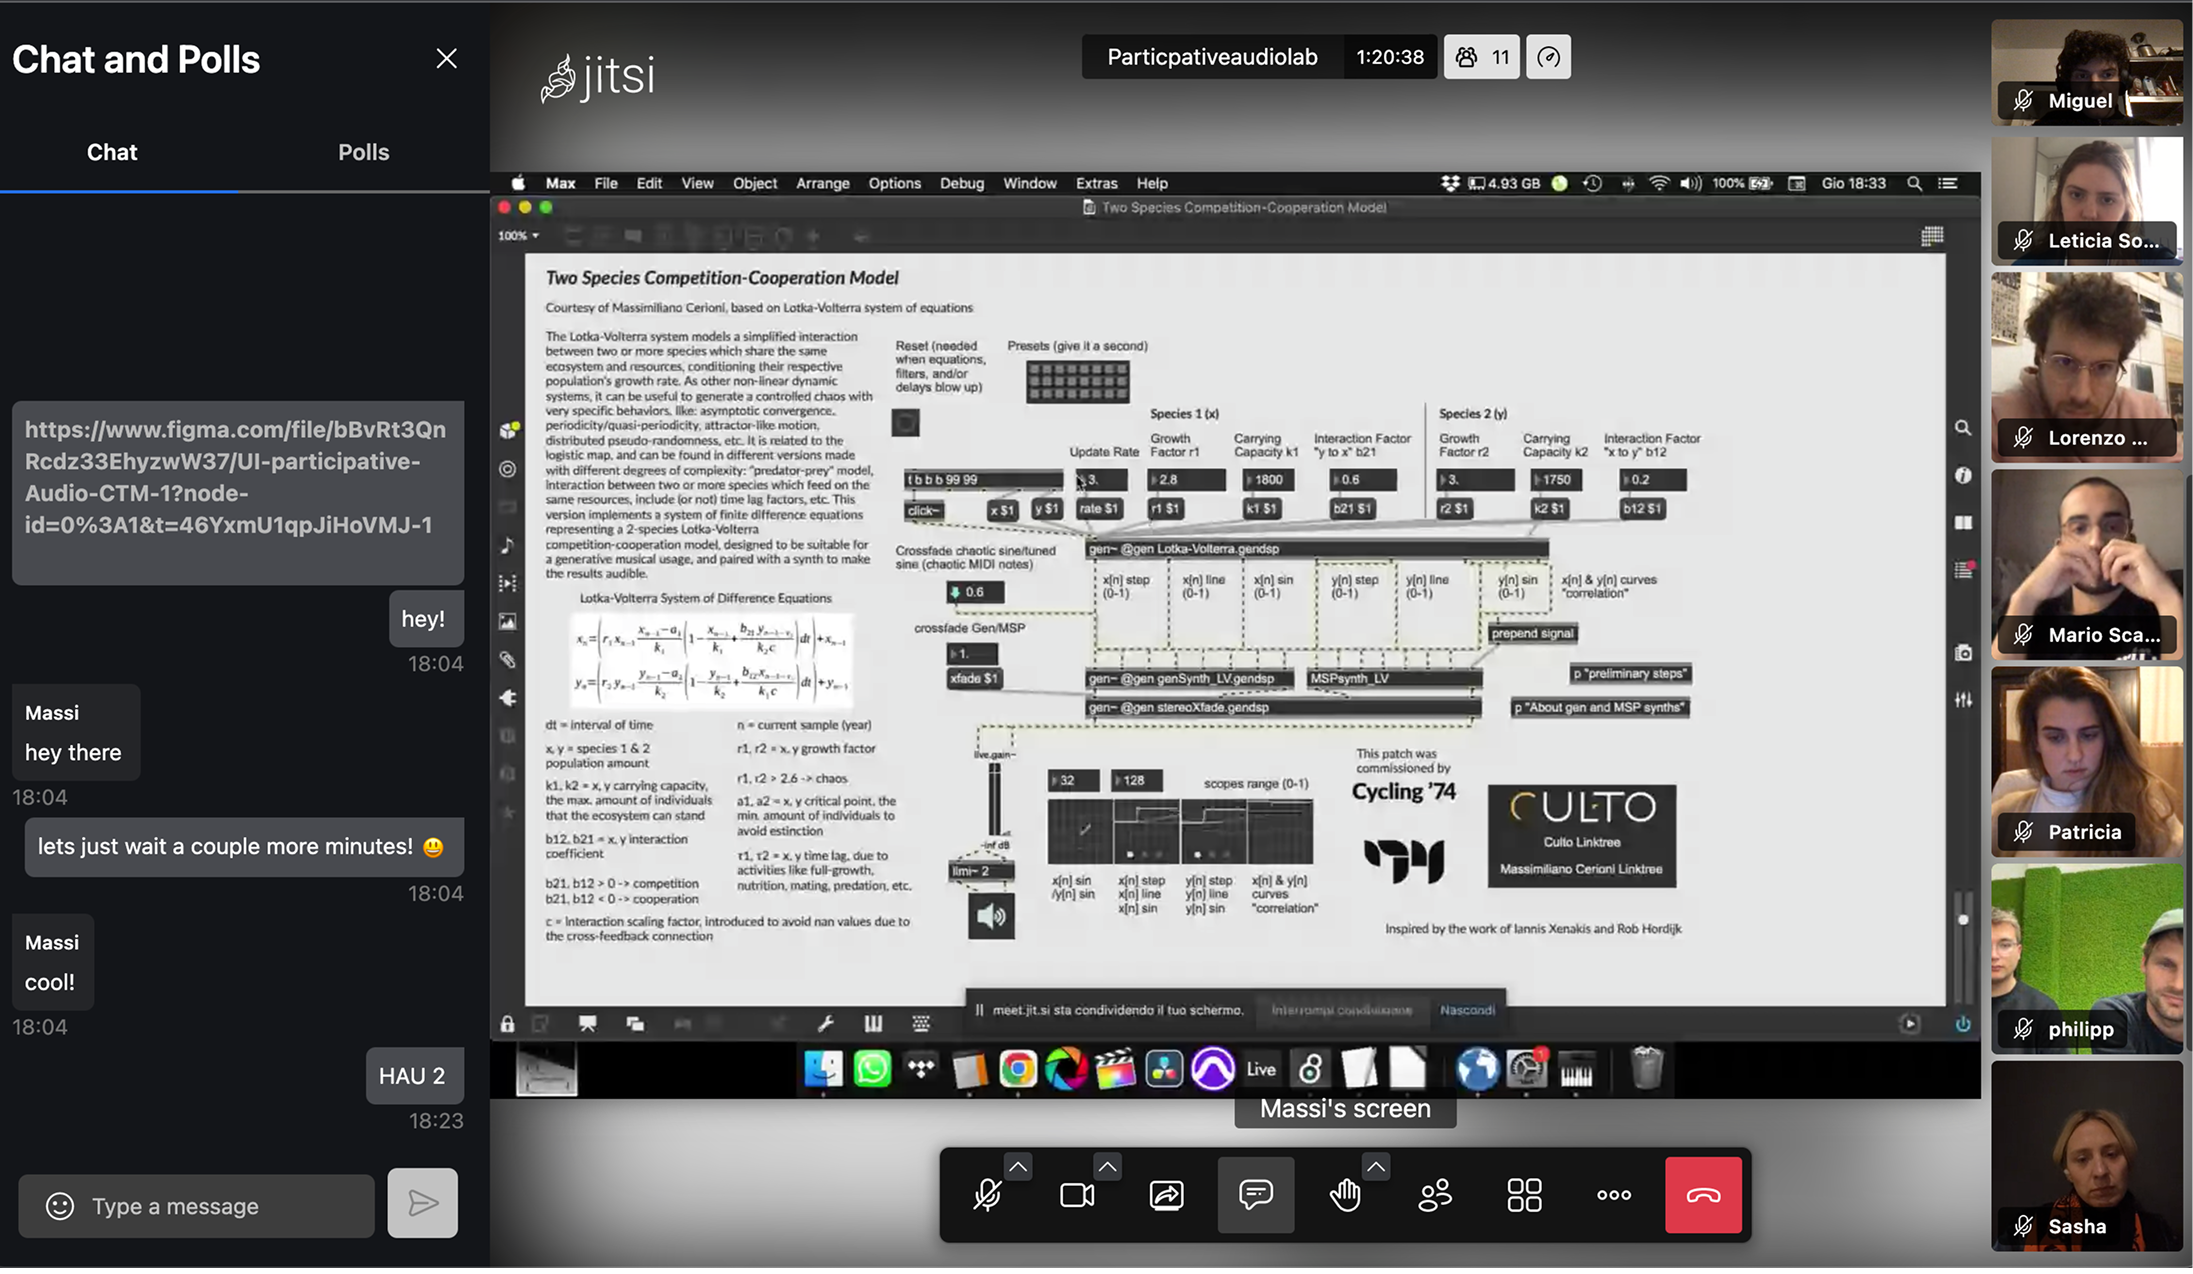Click the share screen icon
Image resolution: width=2193 pixels, height=1274 pixels.
(1166, 1195)
